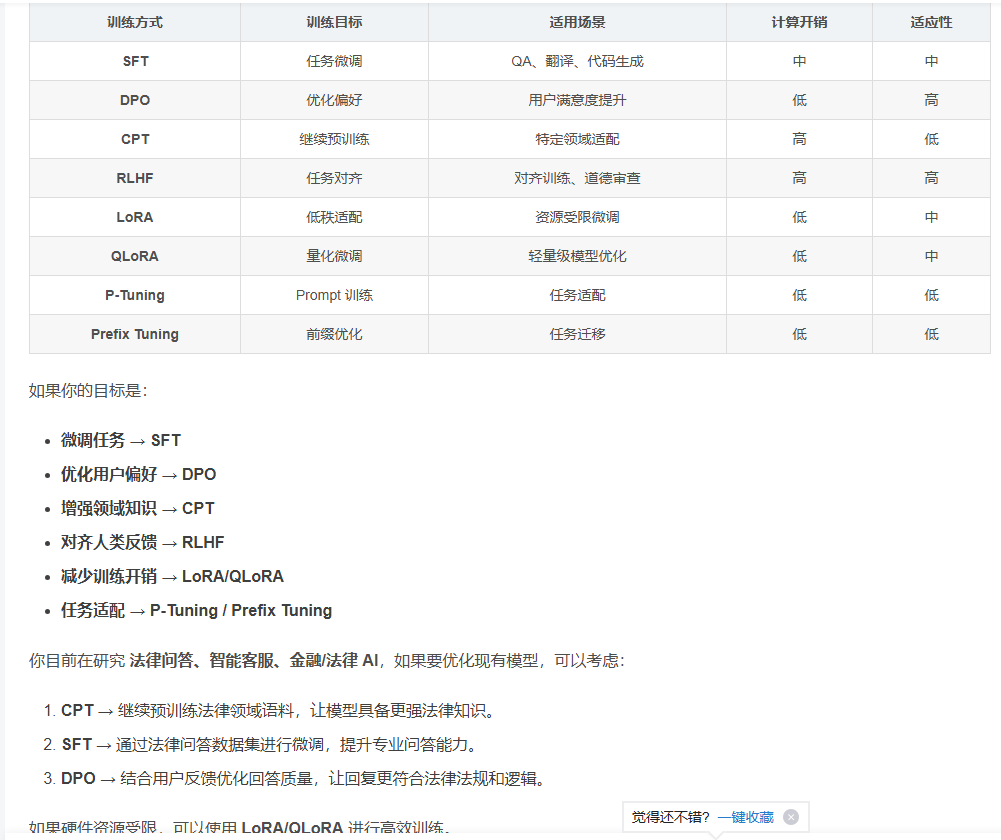Viewport: 1001px width, 840px height.
Task: Click the 用户满意度提升 cell
Action: (577, 100)
